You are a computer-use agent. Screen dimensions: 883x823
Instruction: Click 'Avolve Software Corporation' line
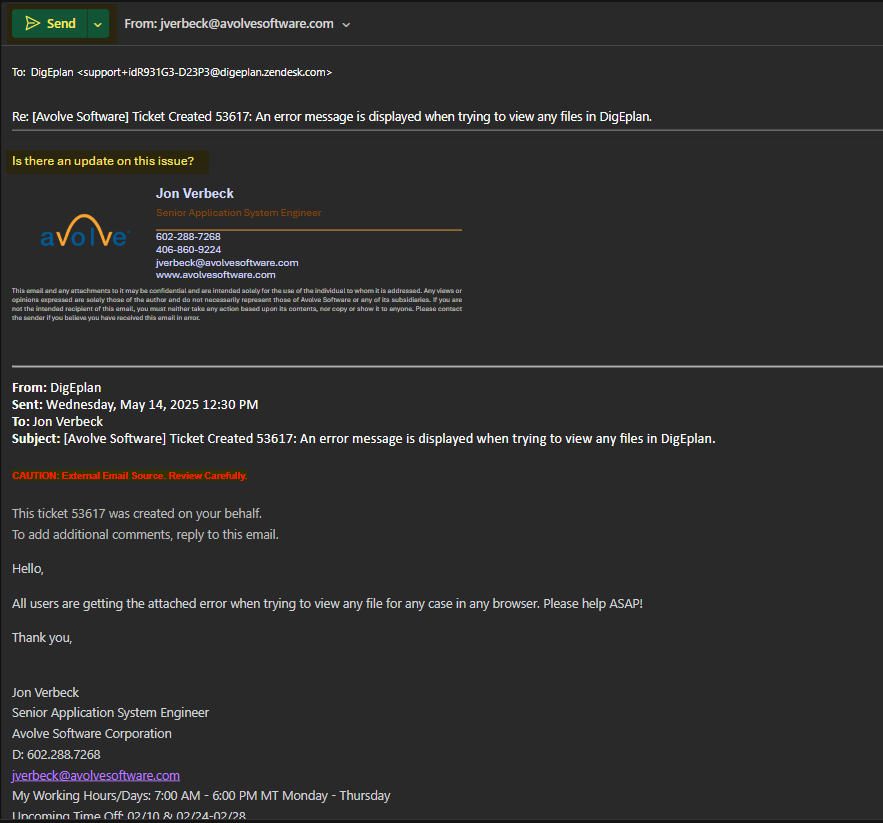click(92, 733)
